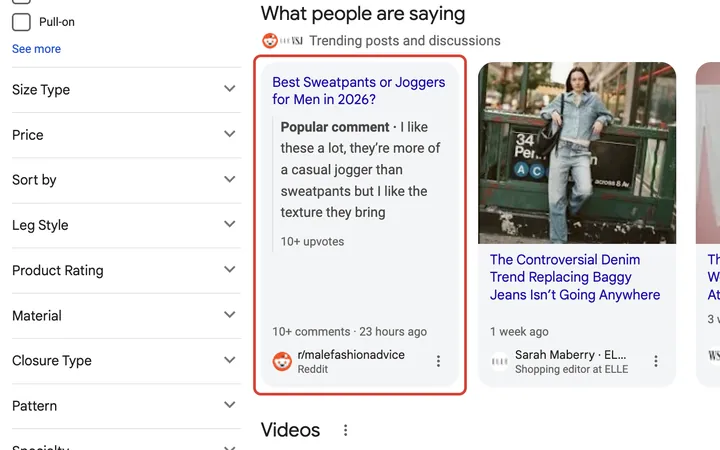Image resolution: width=720 pixels, height=450 pixels.
Task: Open the denim outfit article thumbnail
Action: (x=577, y=153)
